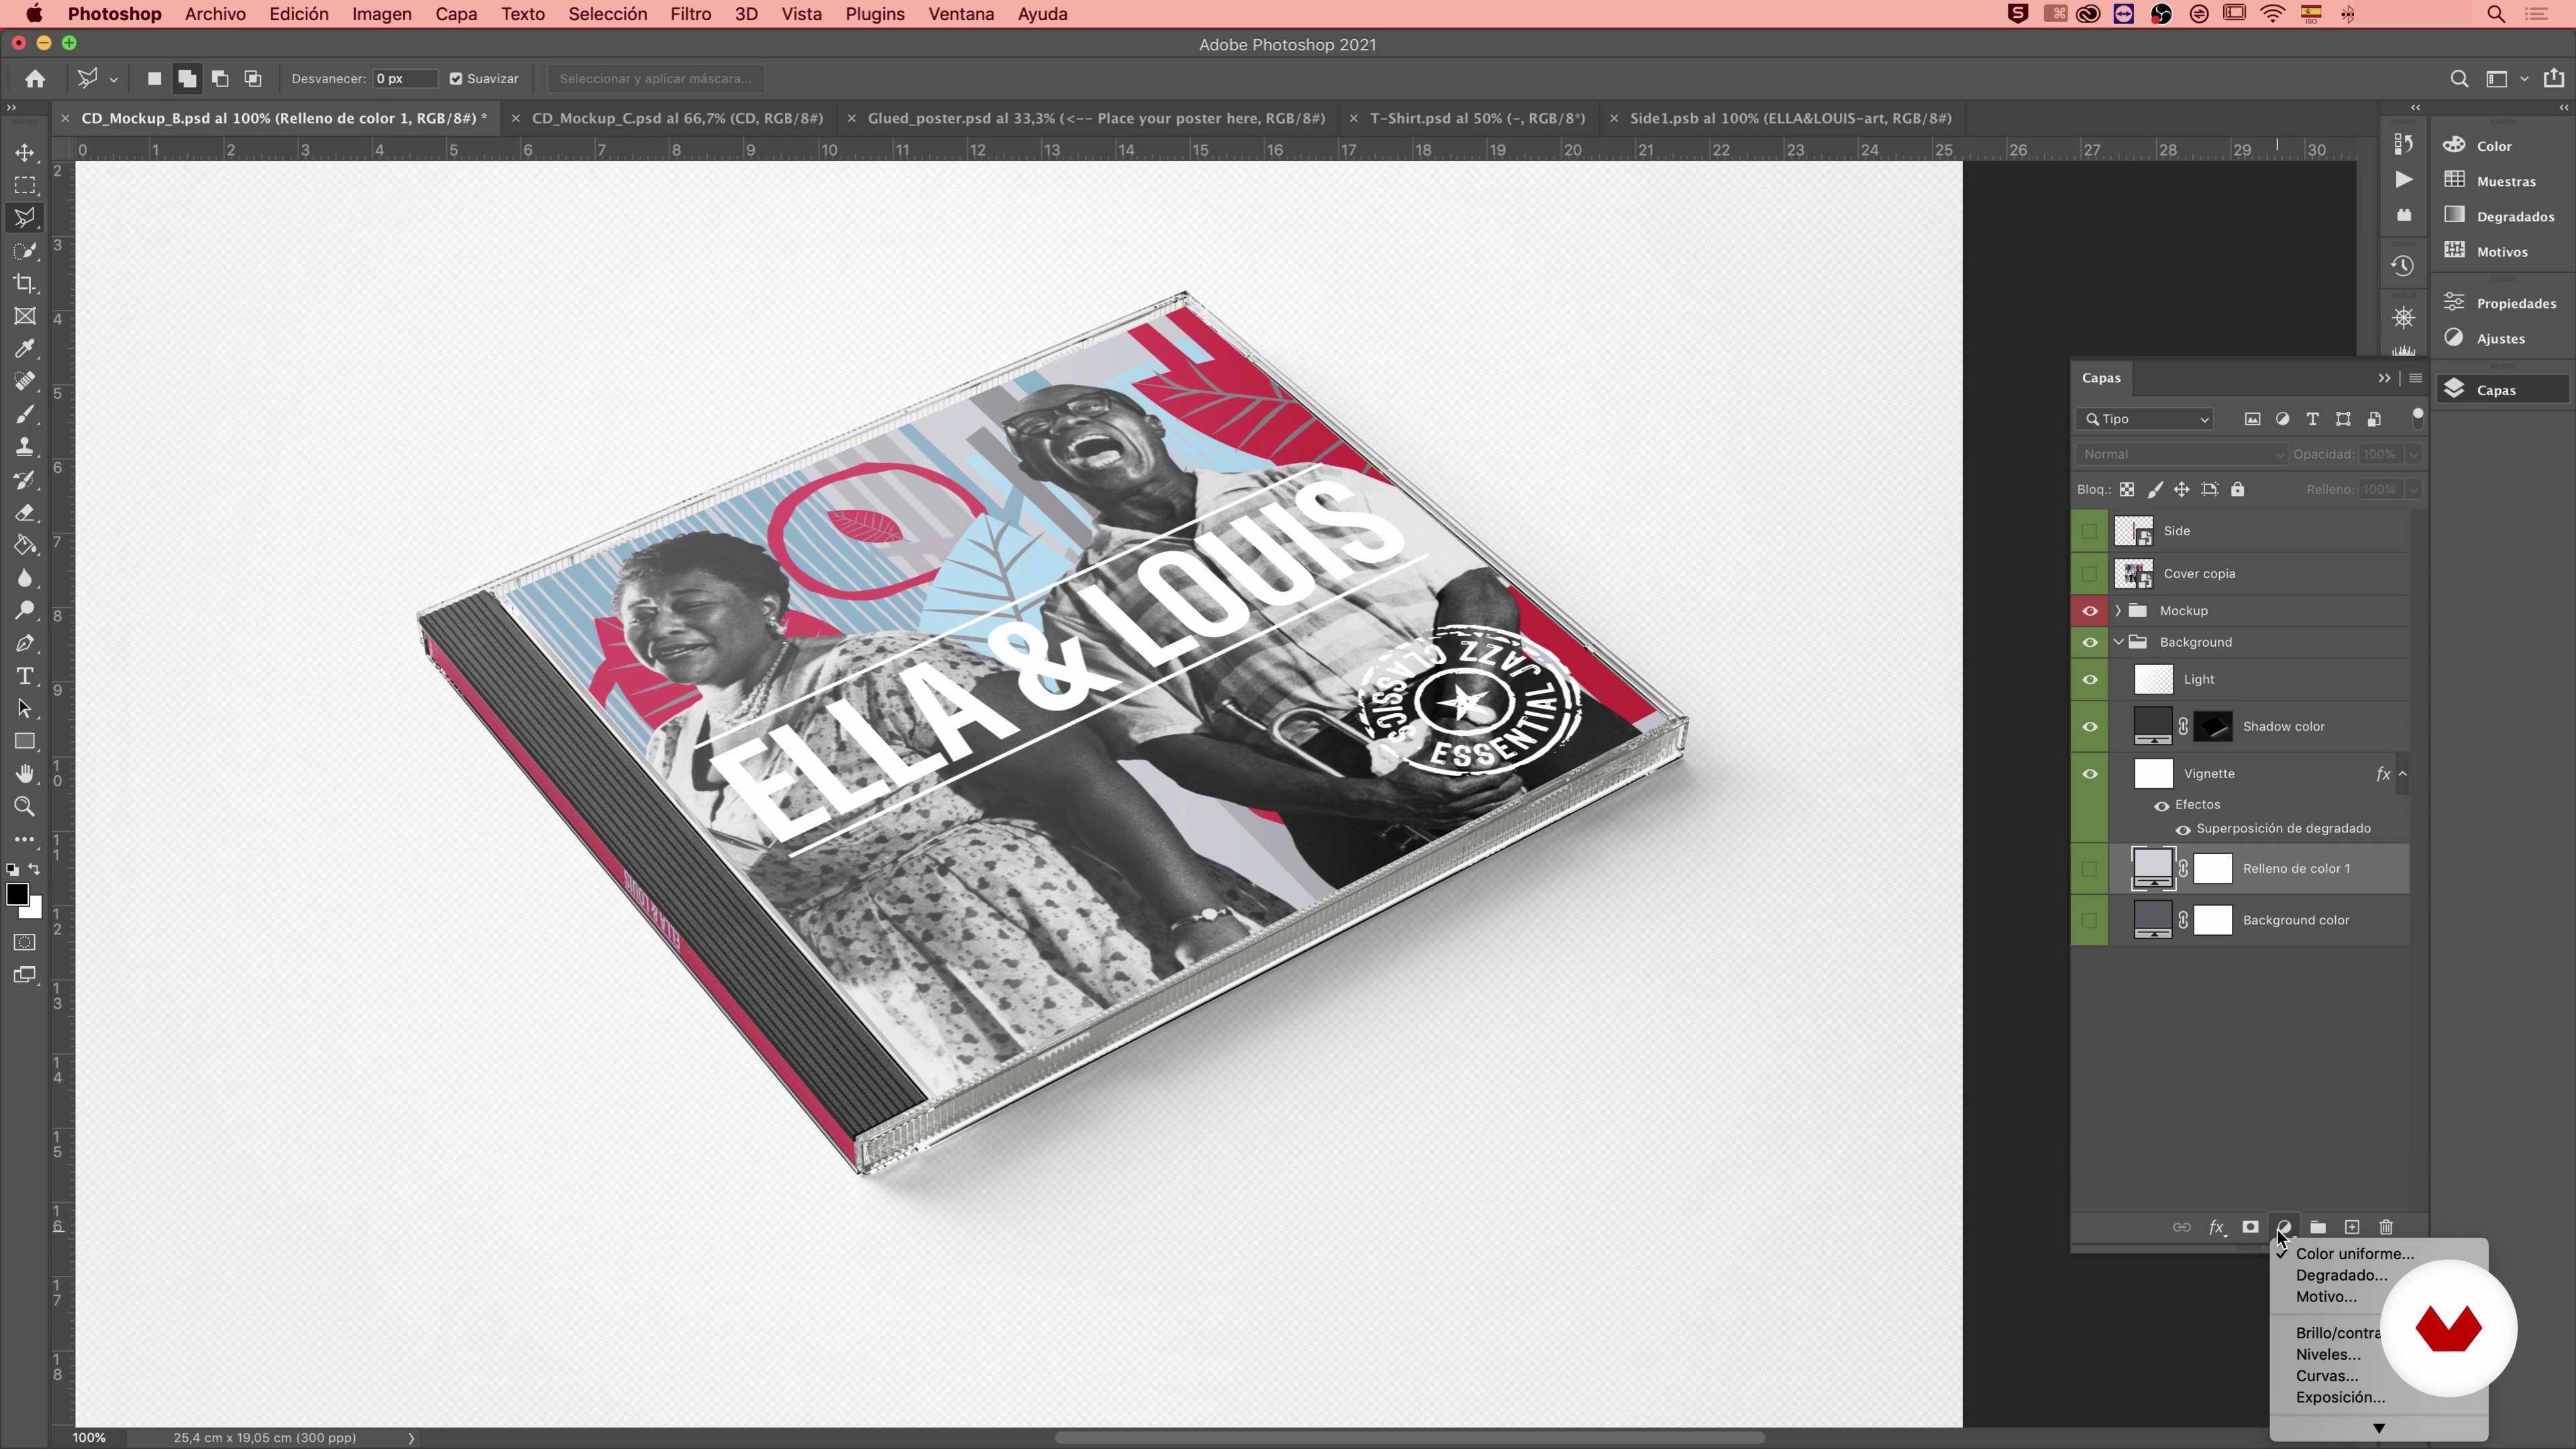
Task: Hide the Background group
Action: 2090,643
